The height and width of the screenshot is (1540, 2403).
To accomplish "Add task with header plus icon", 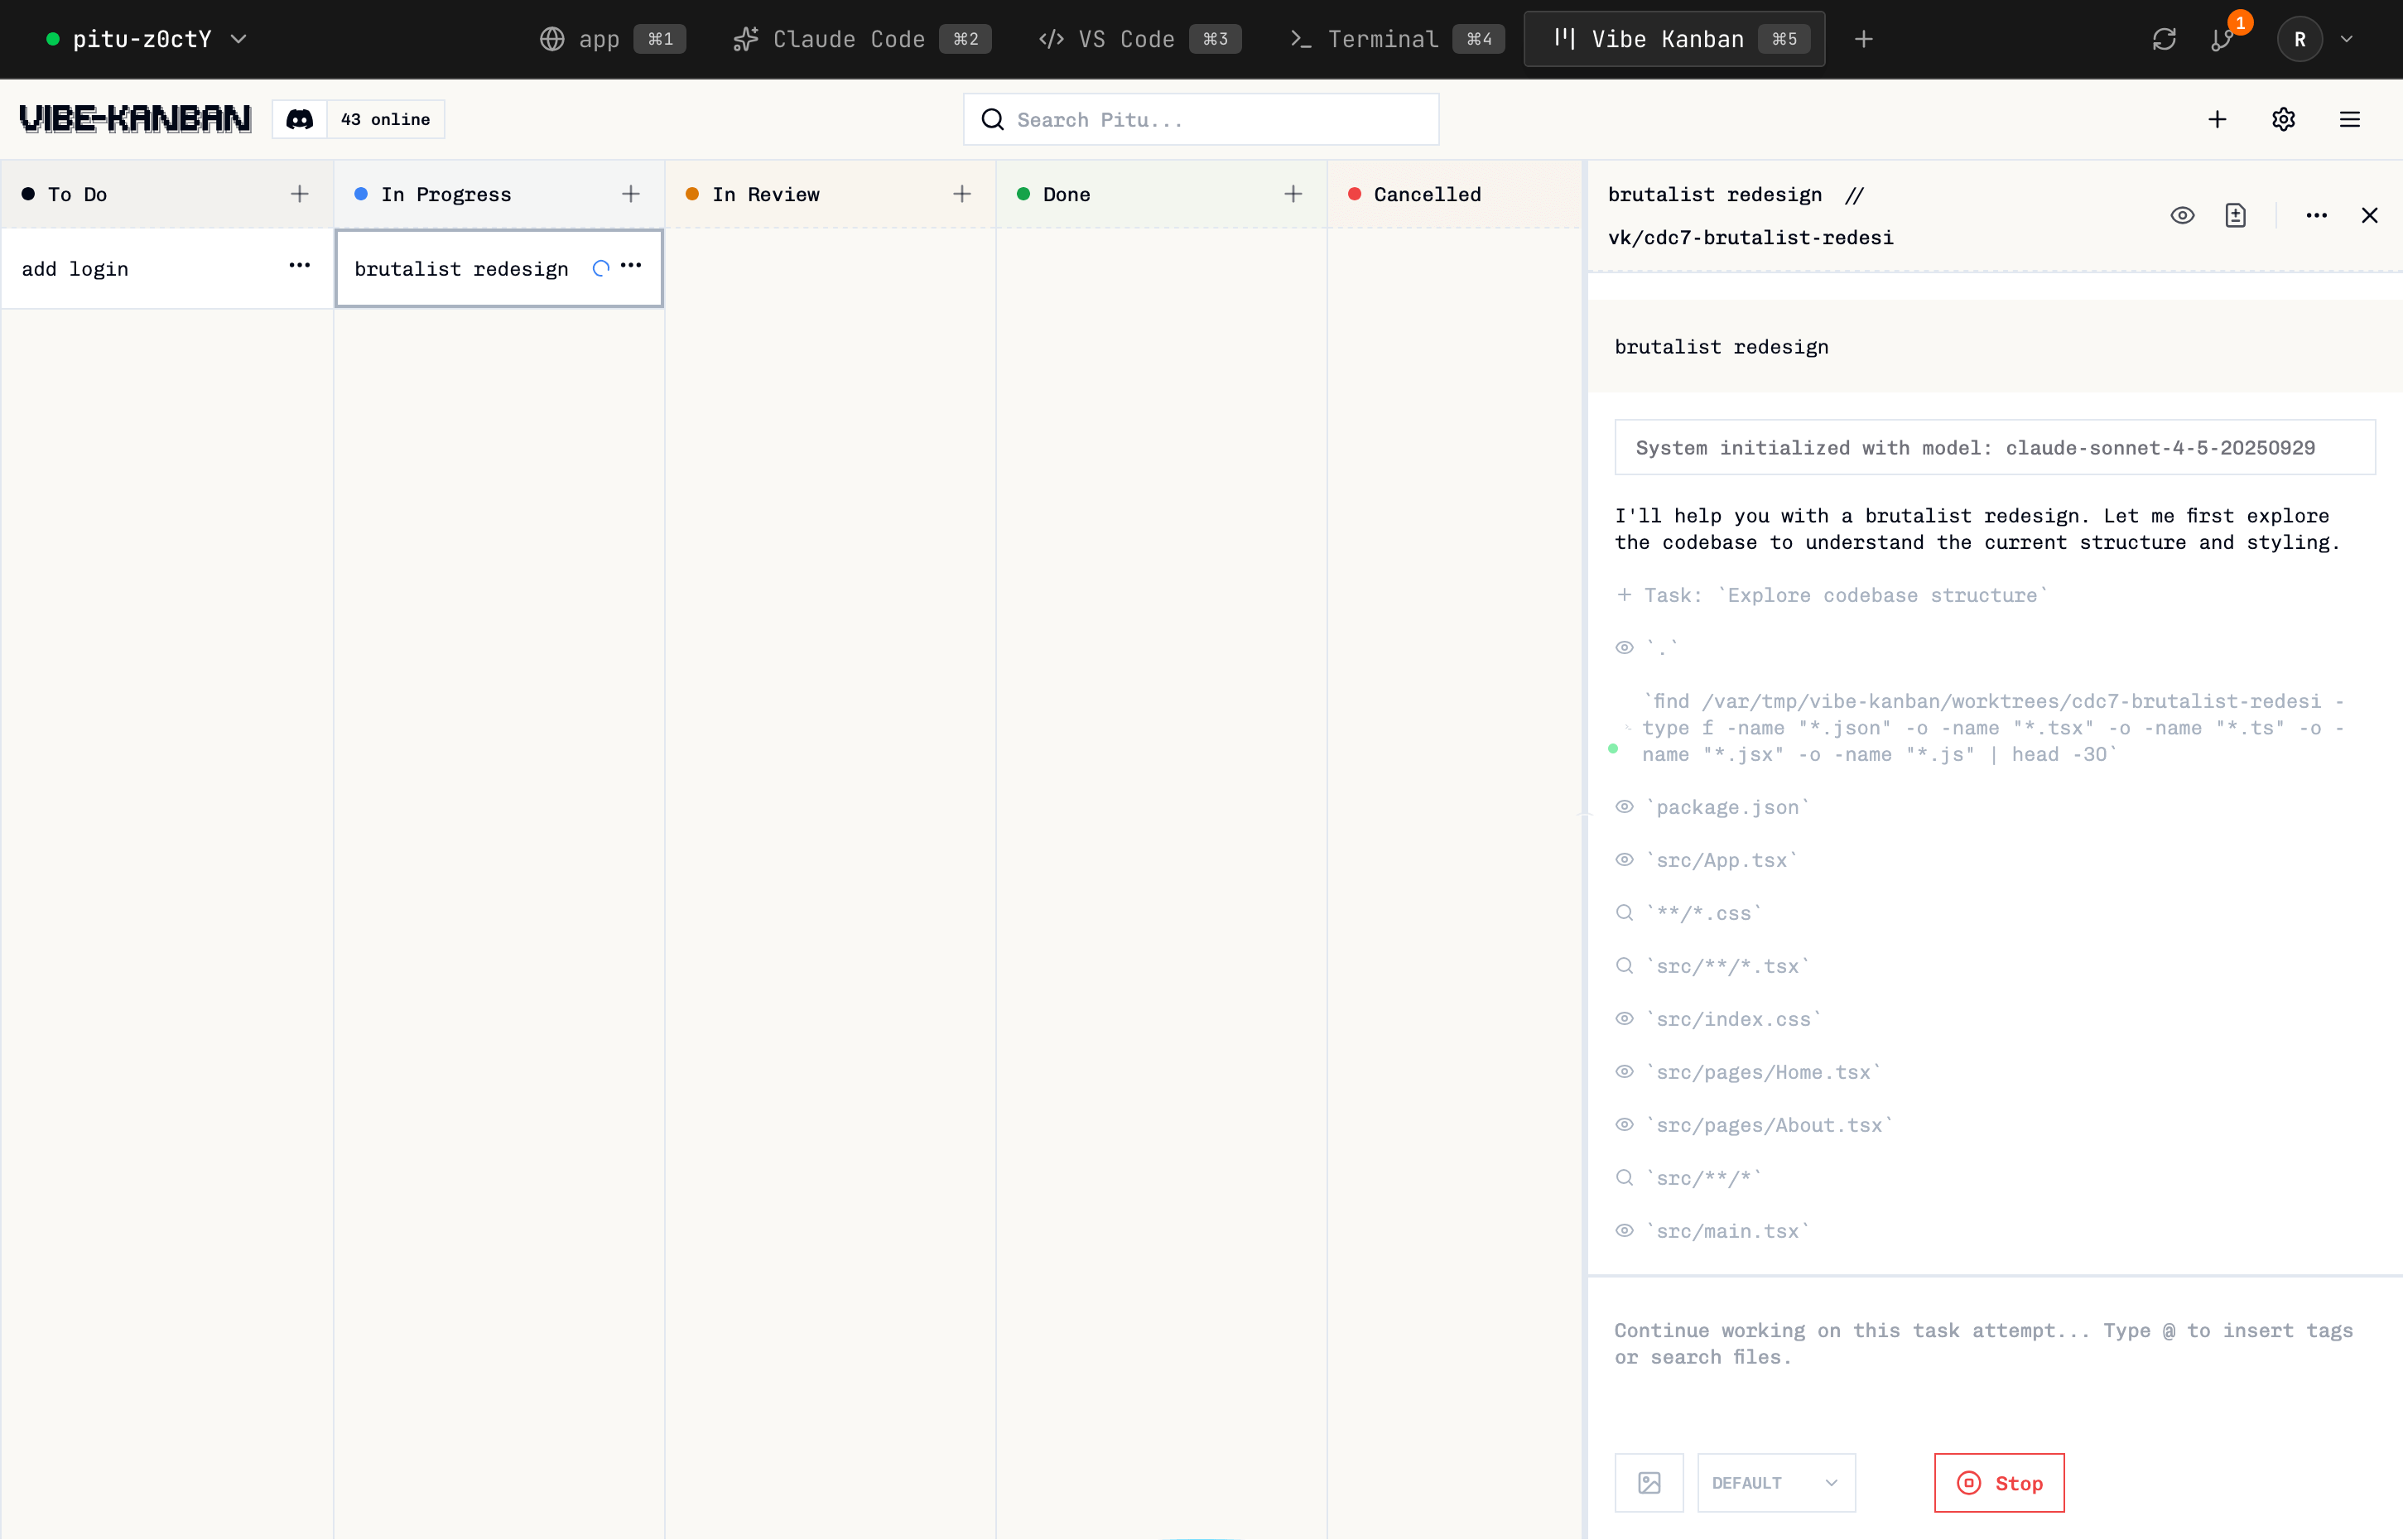I will click(x=2217, y=119).
